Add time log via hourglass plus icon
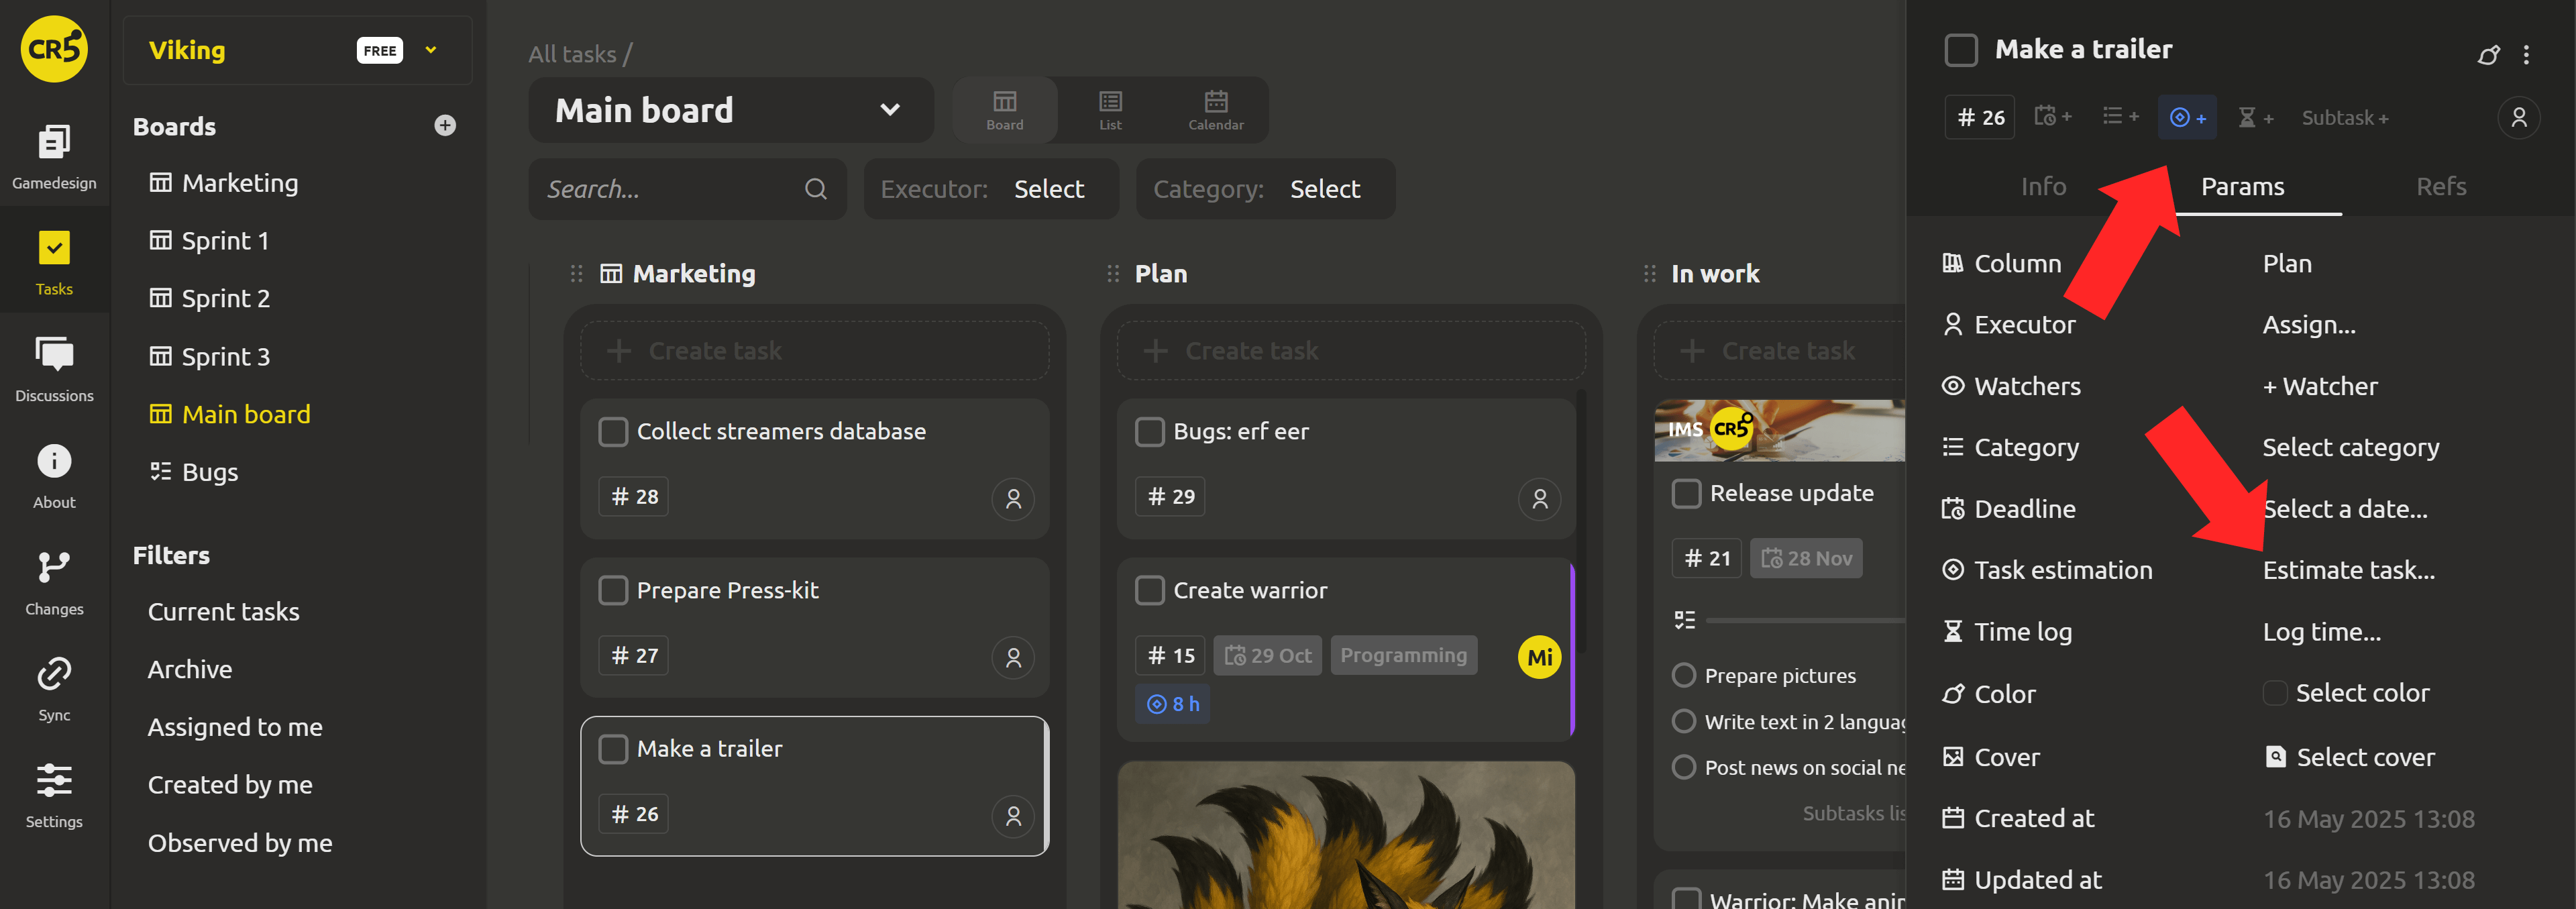This screenshot has height=909, width=2576. click(x=2255, y=117)
